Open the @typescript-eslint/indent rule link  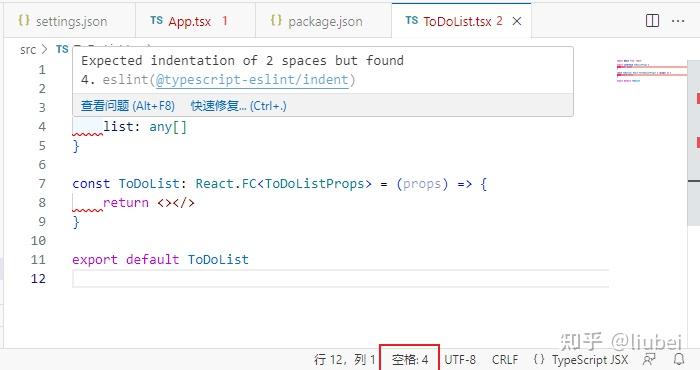(252, 80)
